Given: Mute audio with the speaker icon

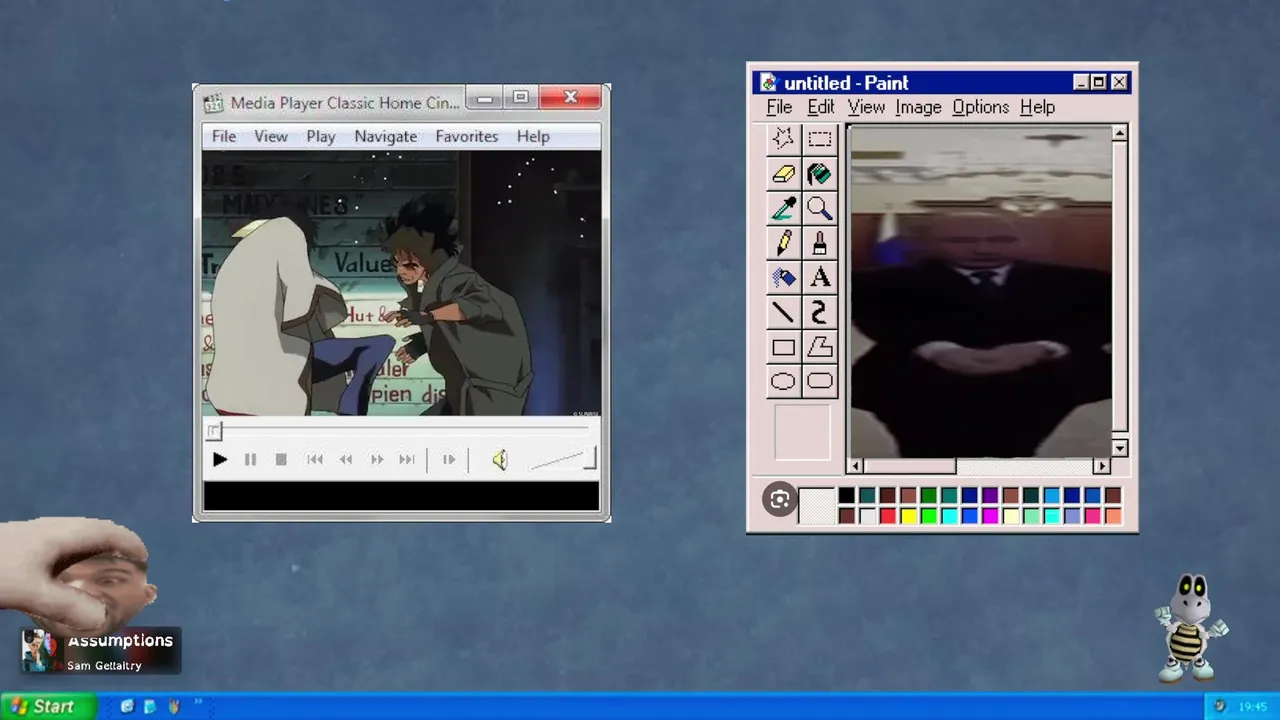Looking at the screenshot, I should 500,460.
